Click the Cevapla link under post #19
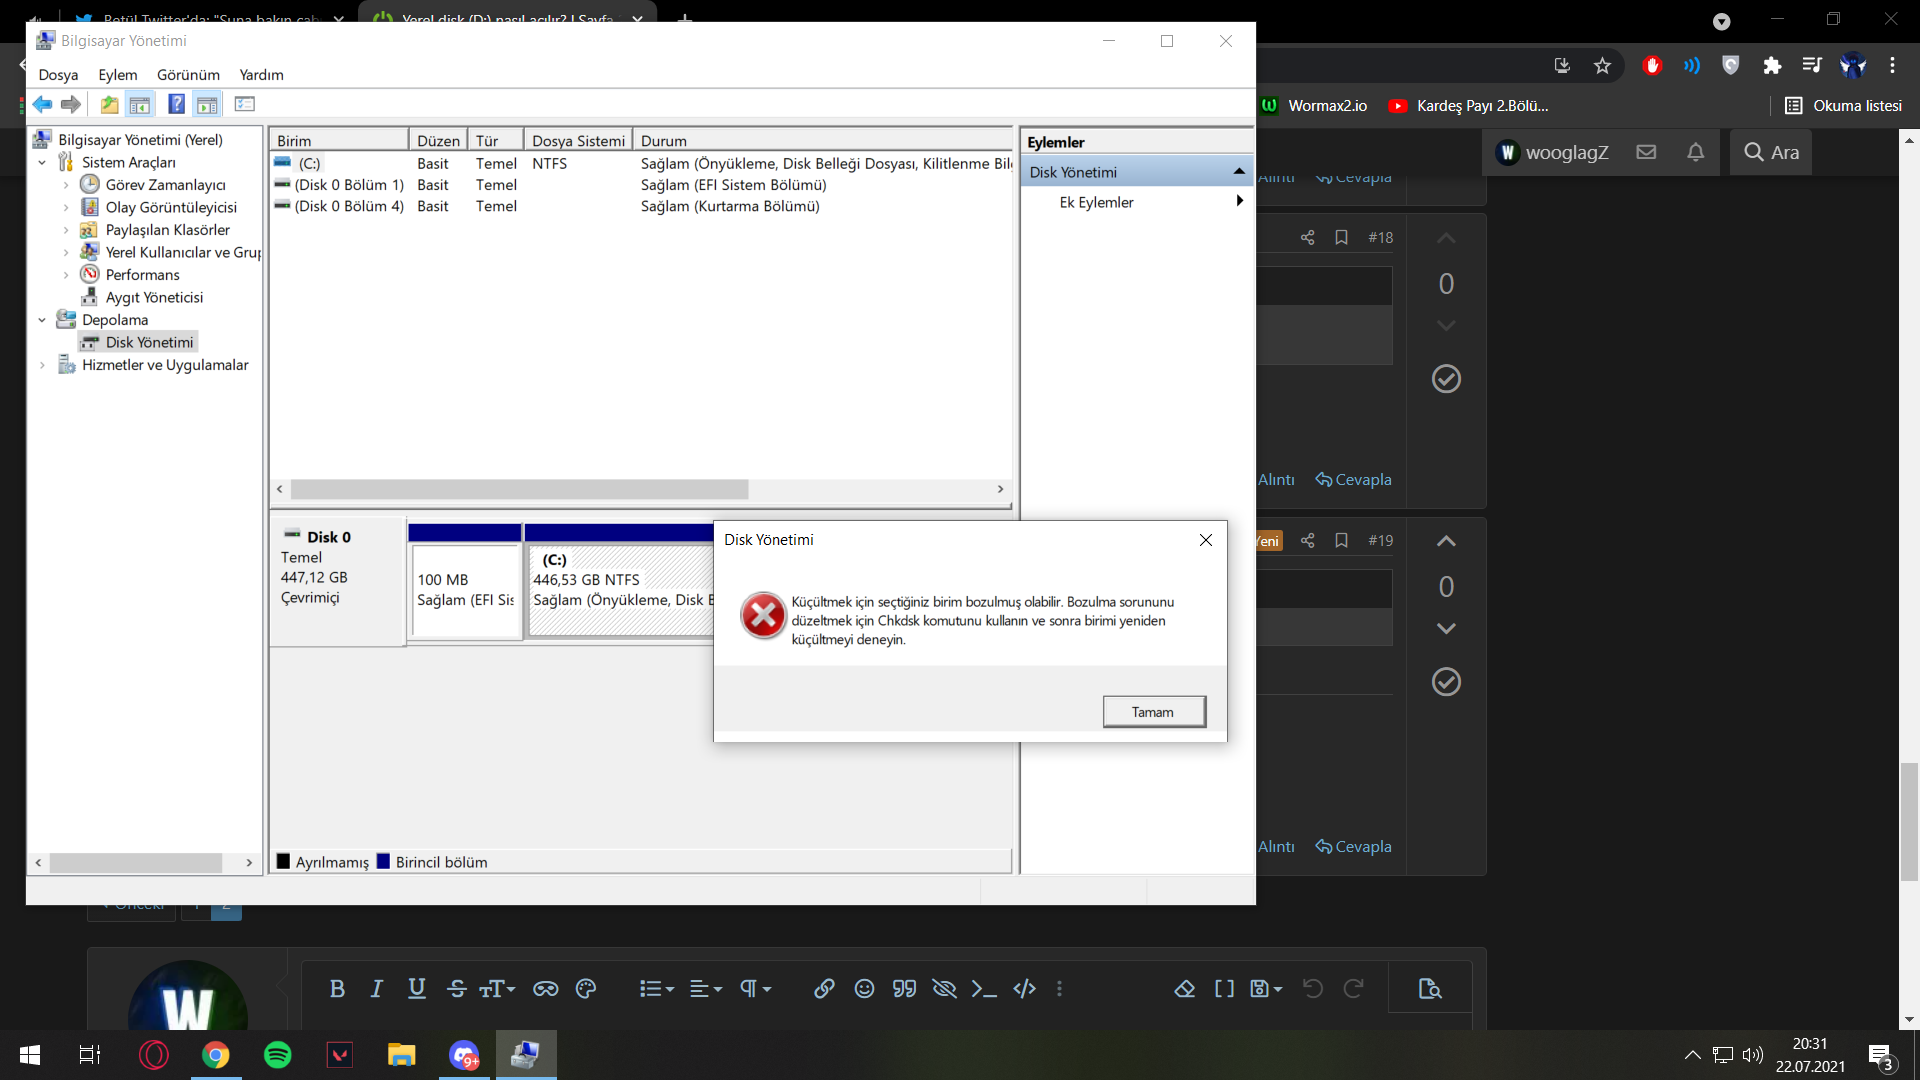1920x1080 pixels. [x=1353, y=846]
